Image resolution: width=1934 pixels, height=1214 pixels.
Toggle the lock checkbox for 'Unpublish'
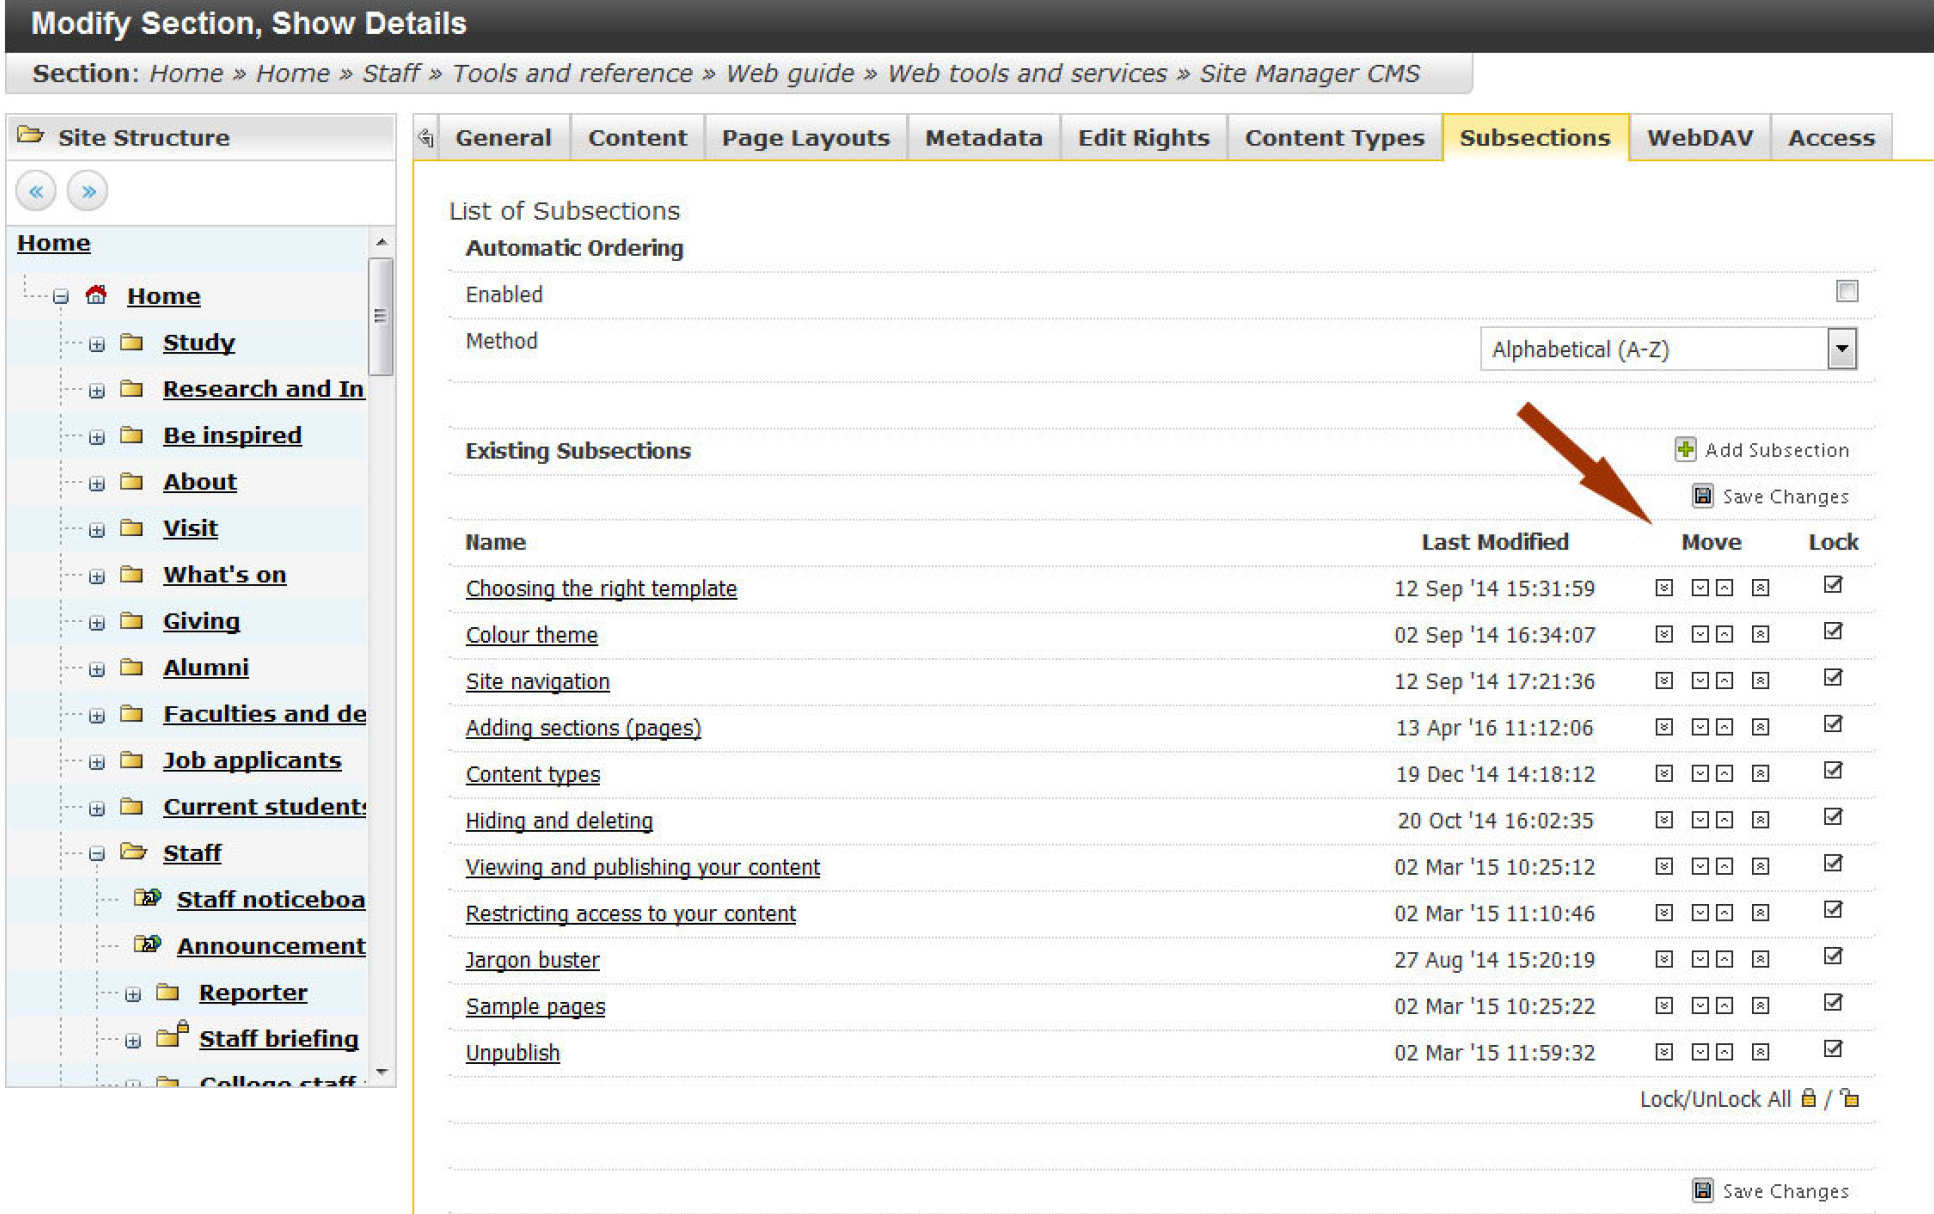(x=1832, y=1049)
